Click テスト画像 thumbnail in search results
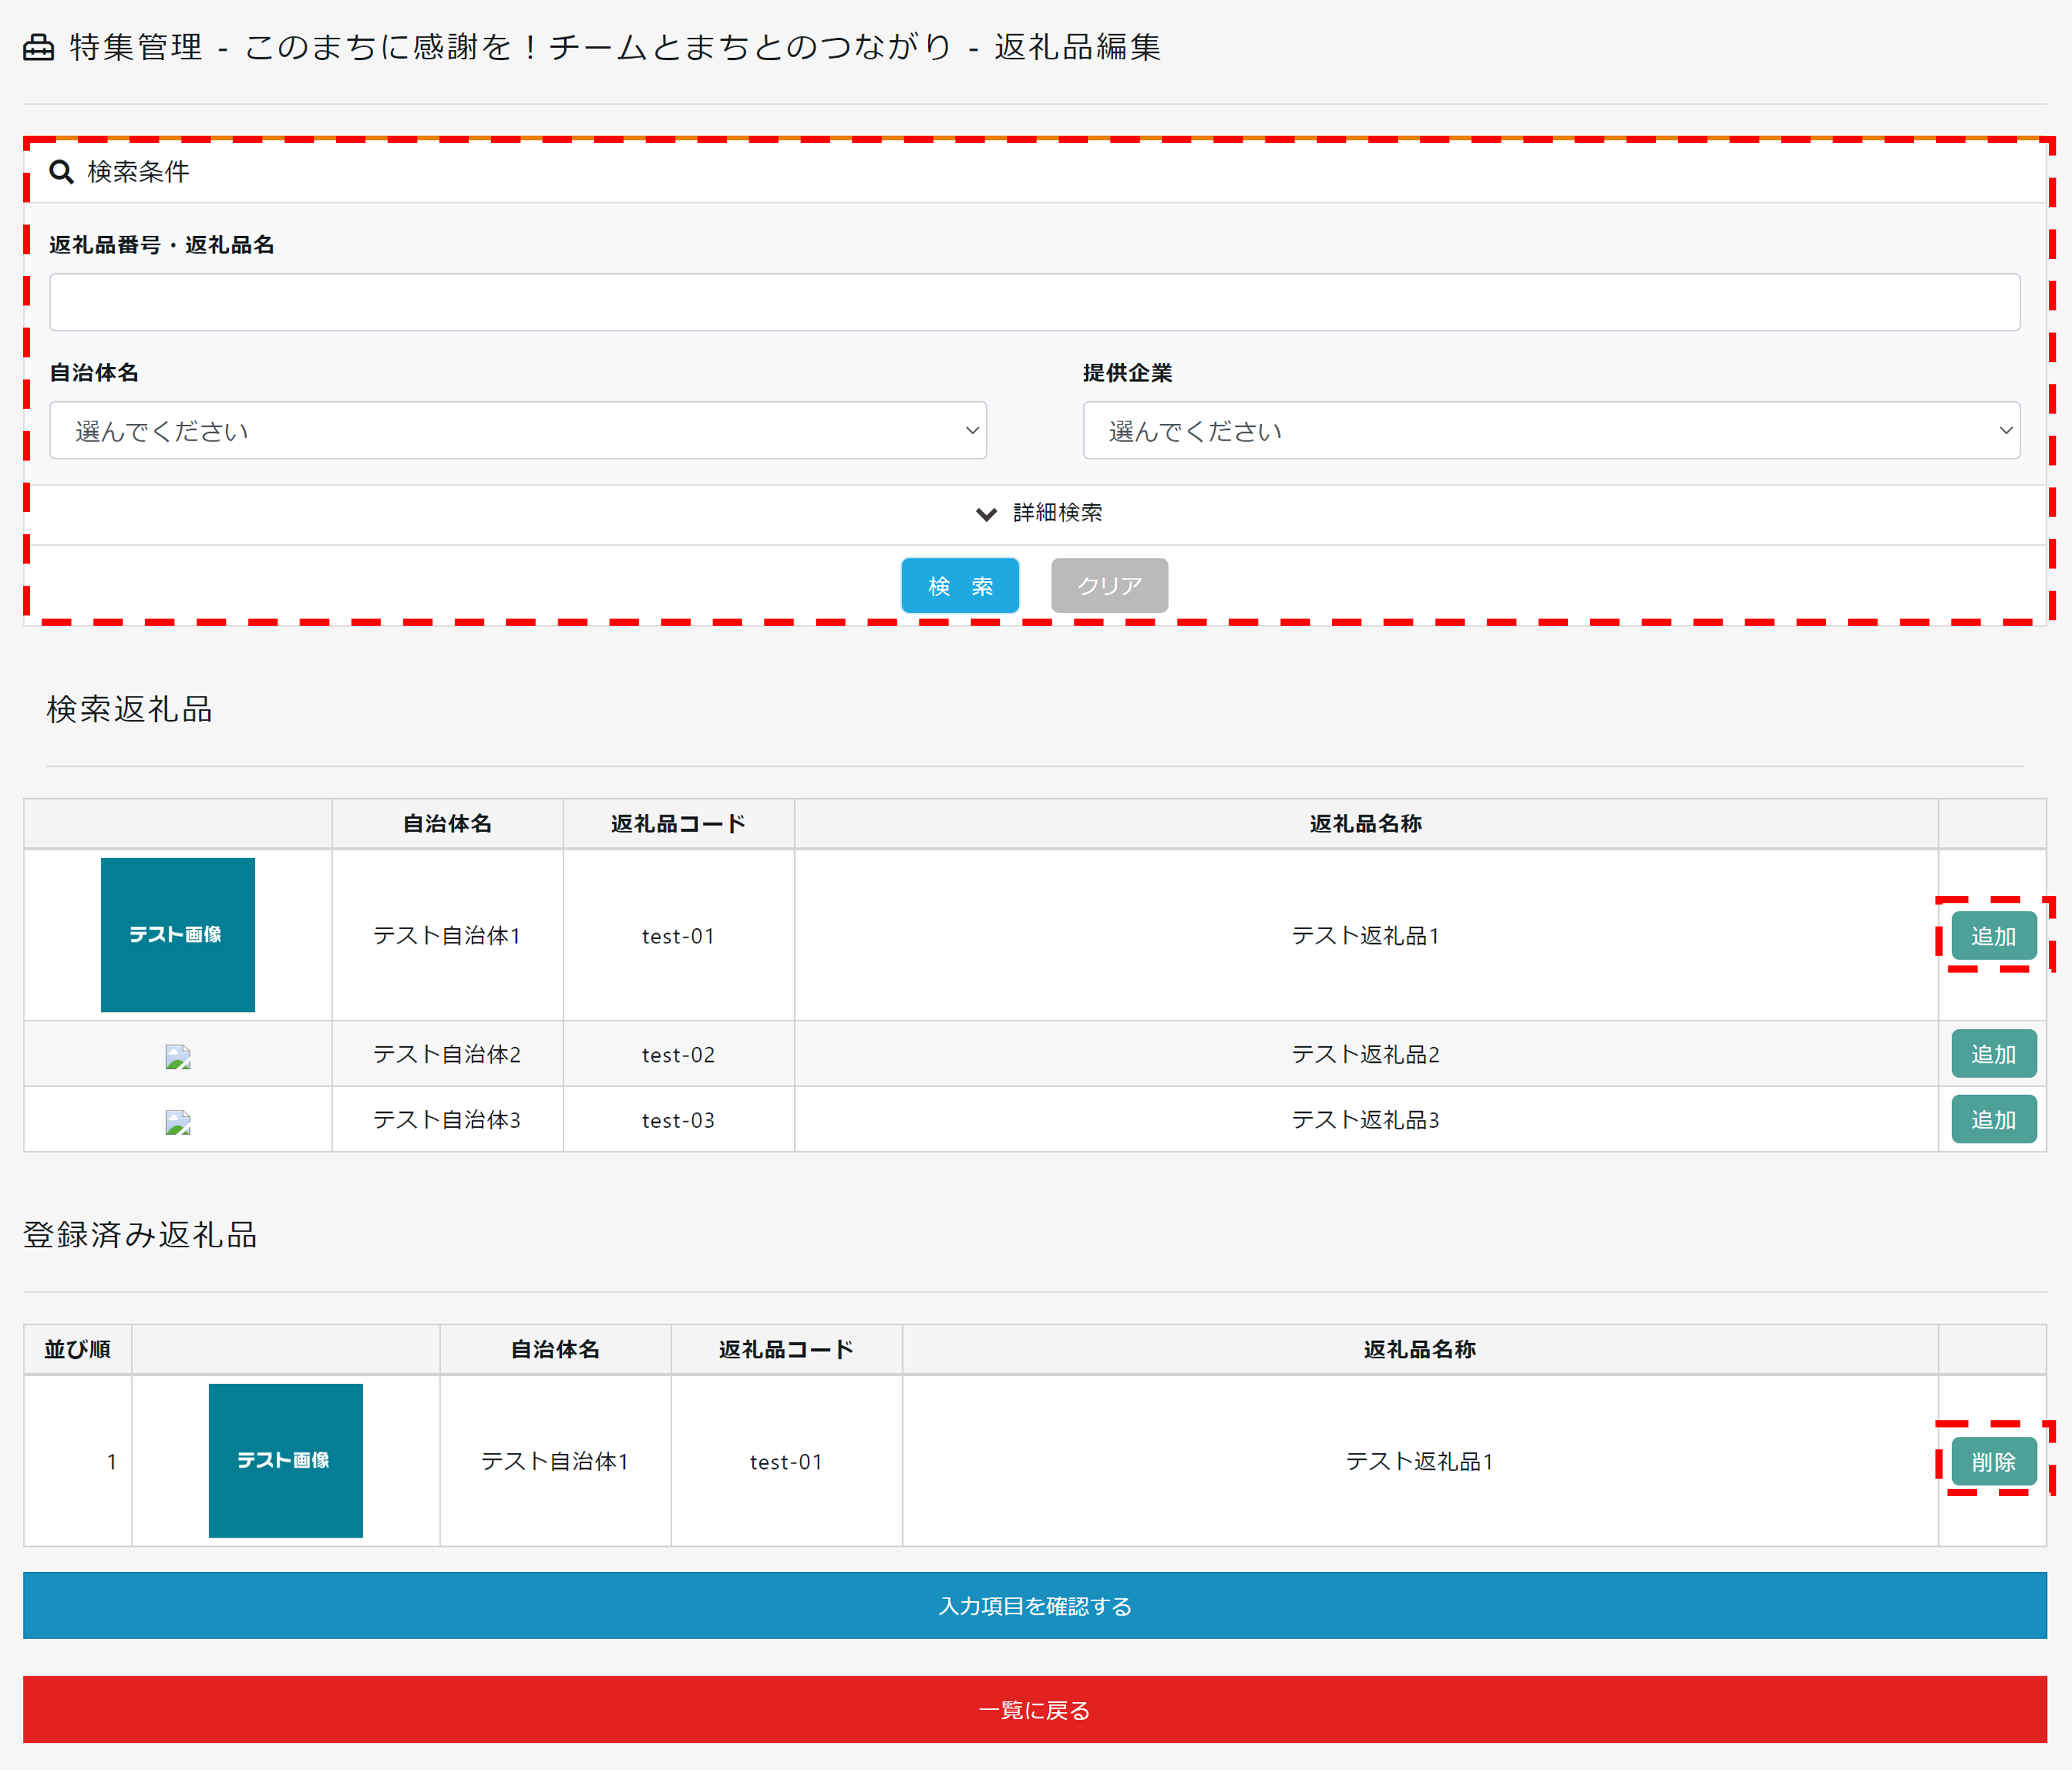Screen dimensions: 2072x1770 [x=178, y=934]
